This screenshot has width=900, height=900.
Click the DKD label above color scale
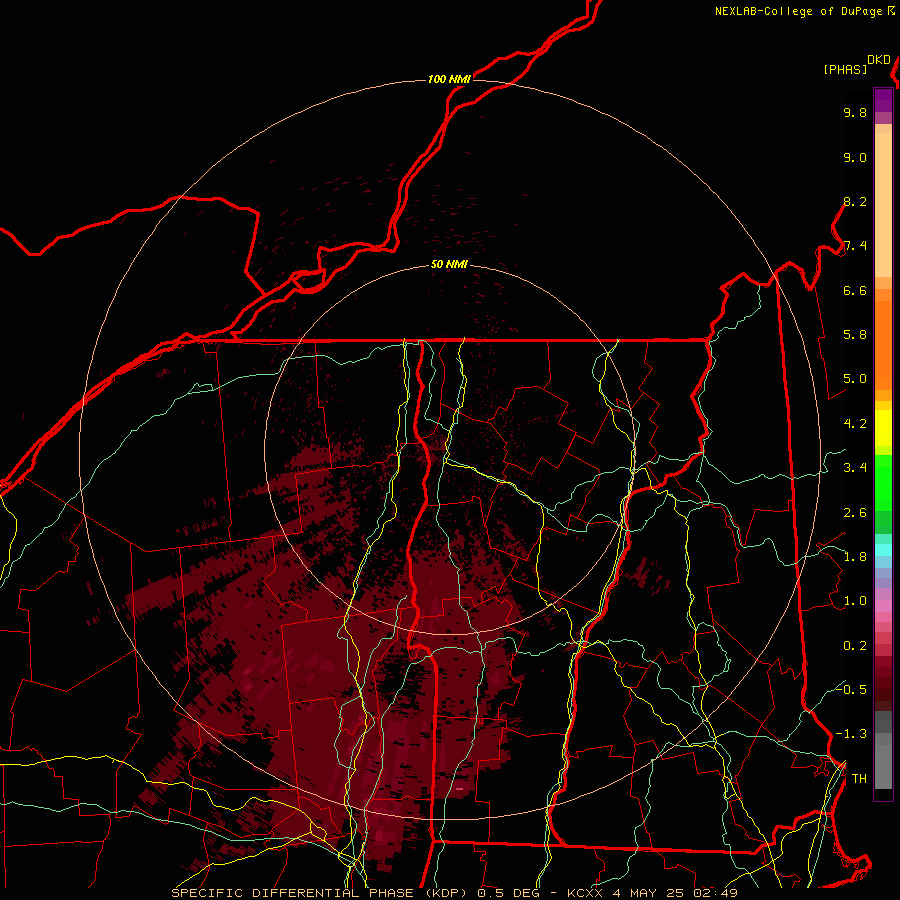(879, 60)
